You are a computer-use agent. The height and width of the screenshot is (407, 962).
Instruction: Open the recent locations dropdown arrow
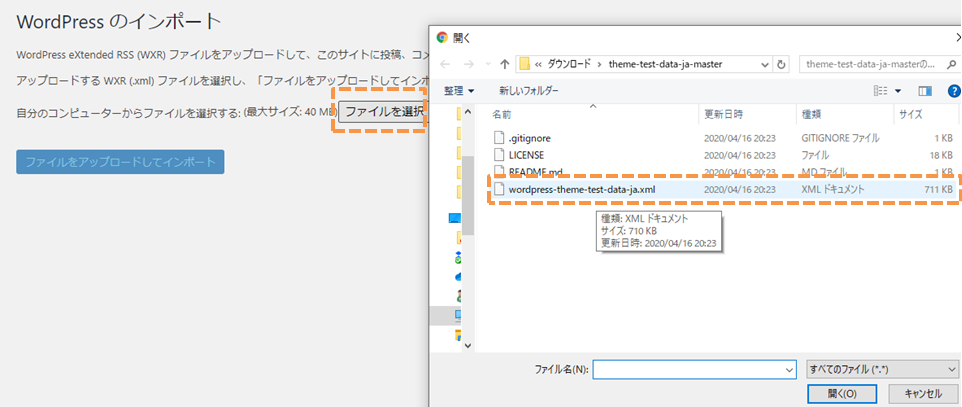click(x=488, y=64)
